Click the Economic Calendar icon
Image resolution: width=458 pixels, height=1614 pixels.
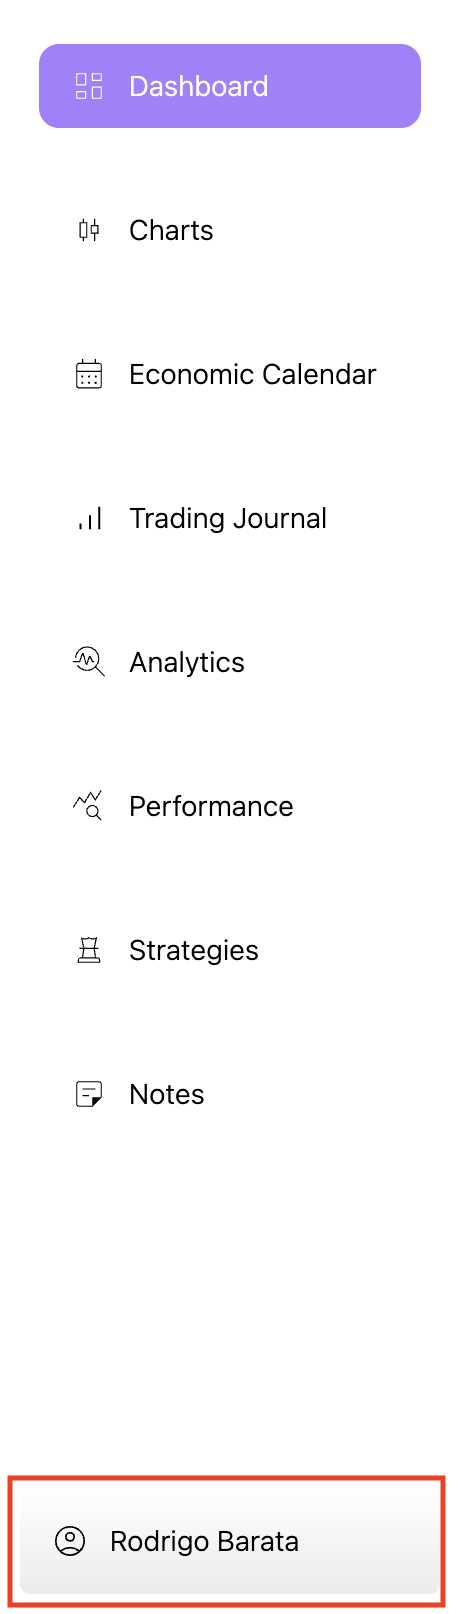(x=89, y=374)
